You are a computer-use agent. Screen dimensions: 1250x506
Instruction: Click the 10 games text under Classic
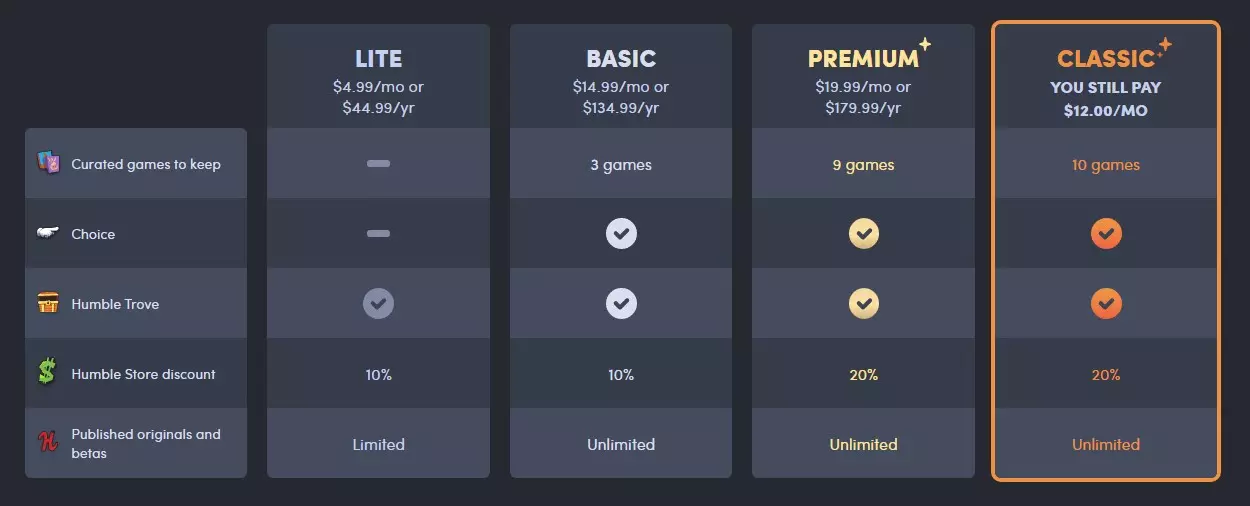1106,164
